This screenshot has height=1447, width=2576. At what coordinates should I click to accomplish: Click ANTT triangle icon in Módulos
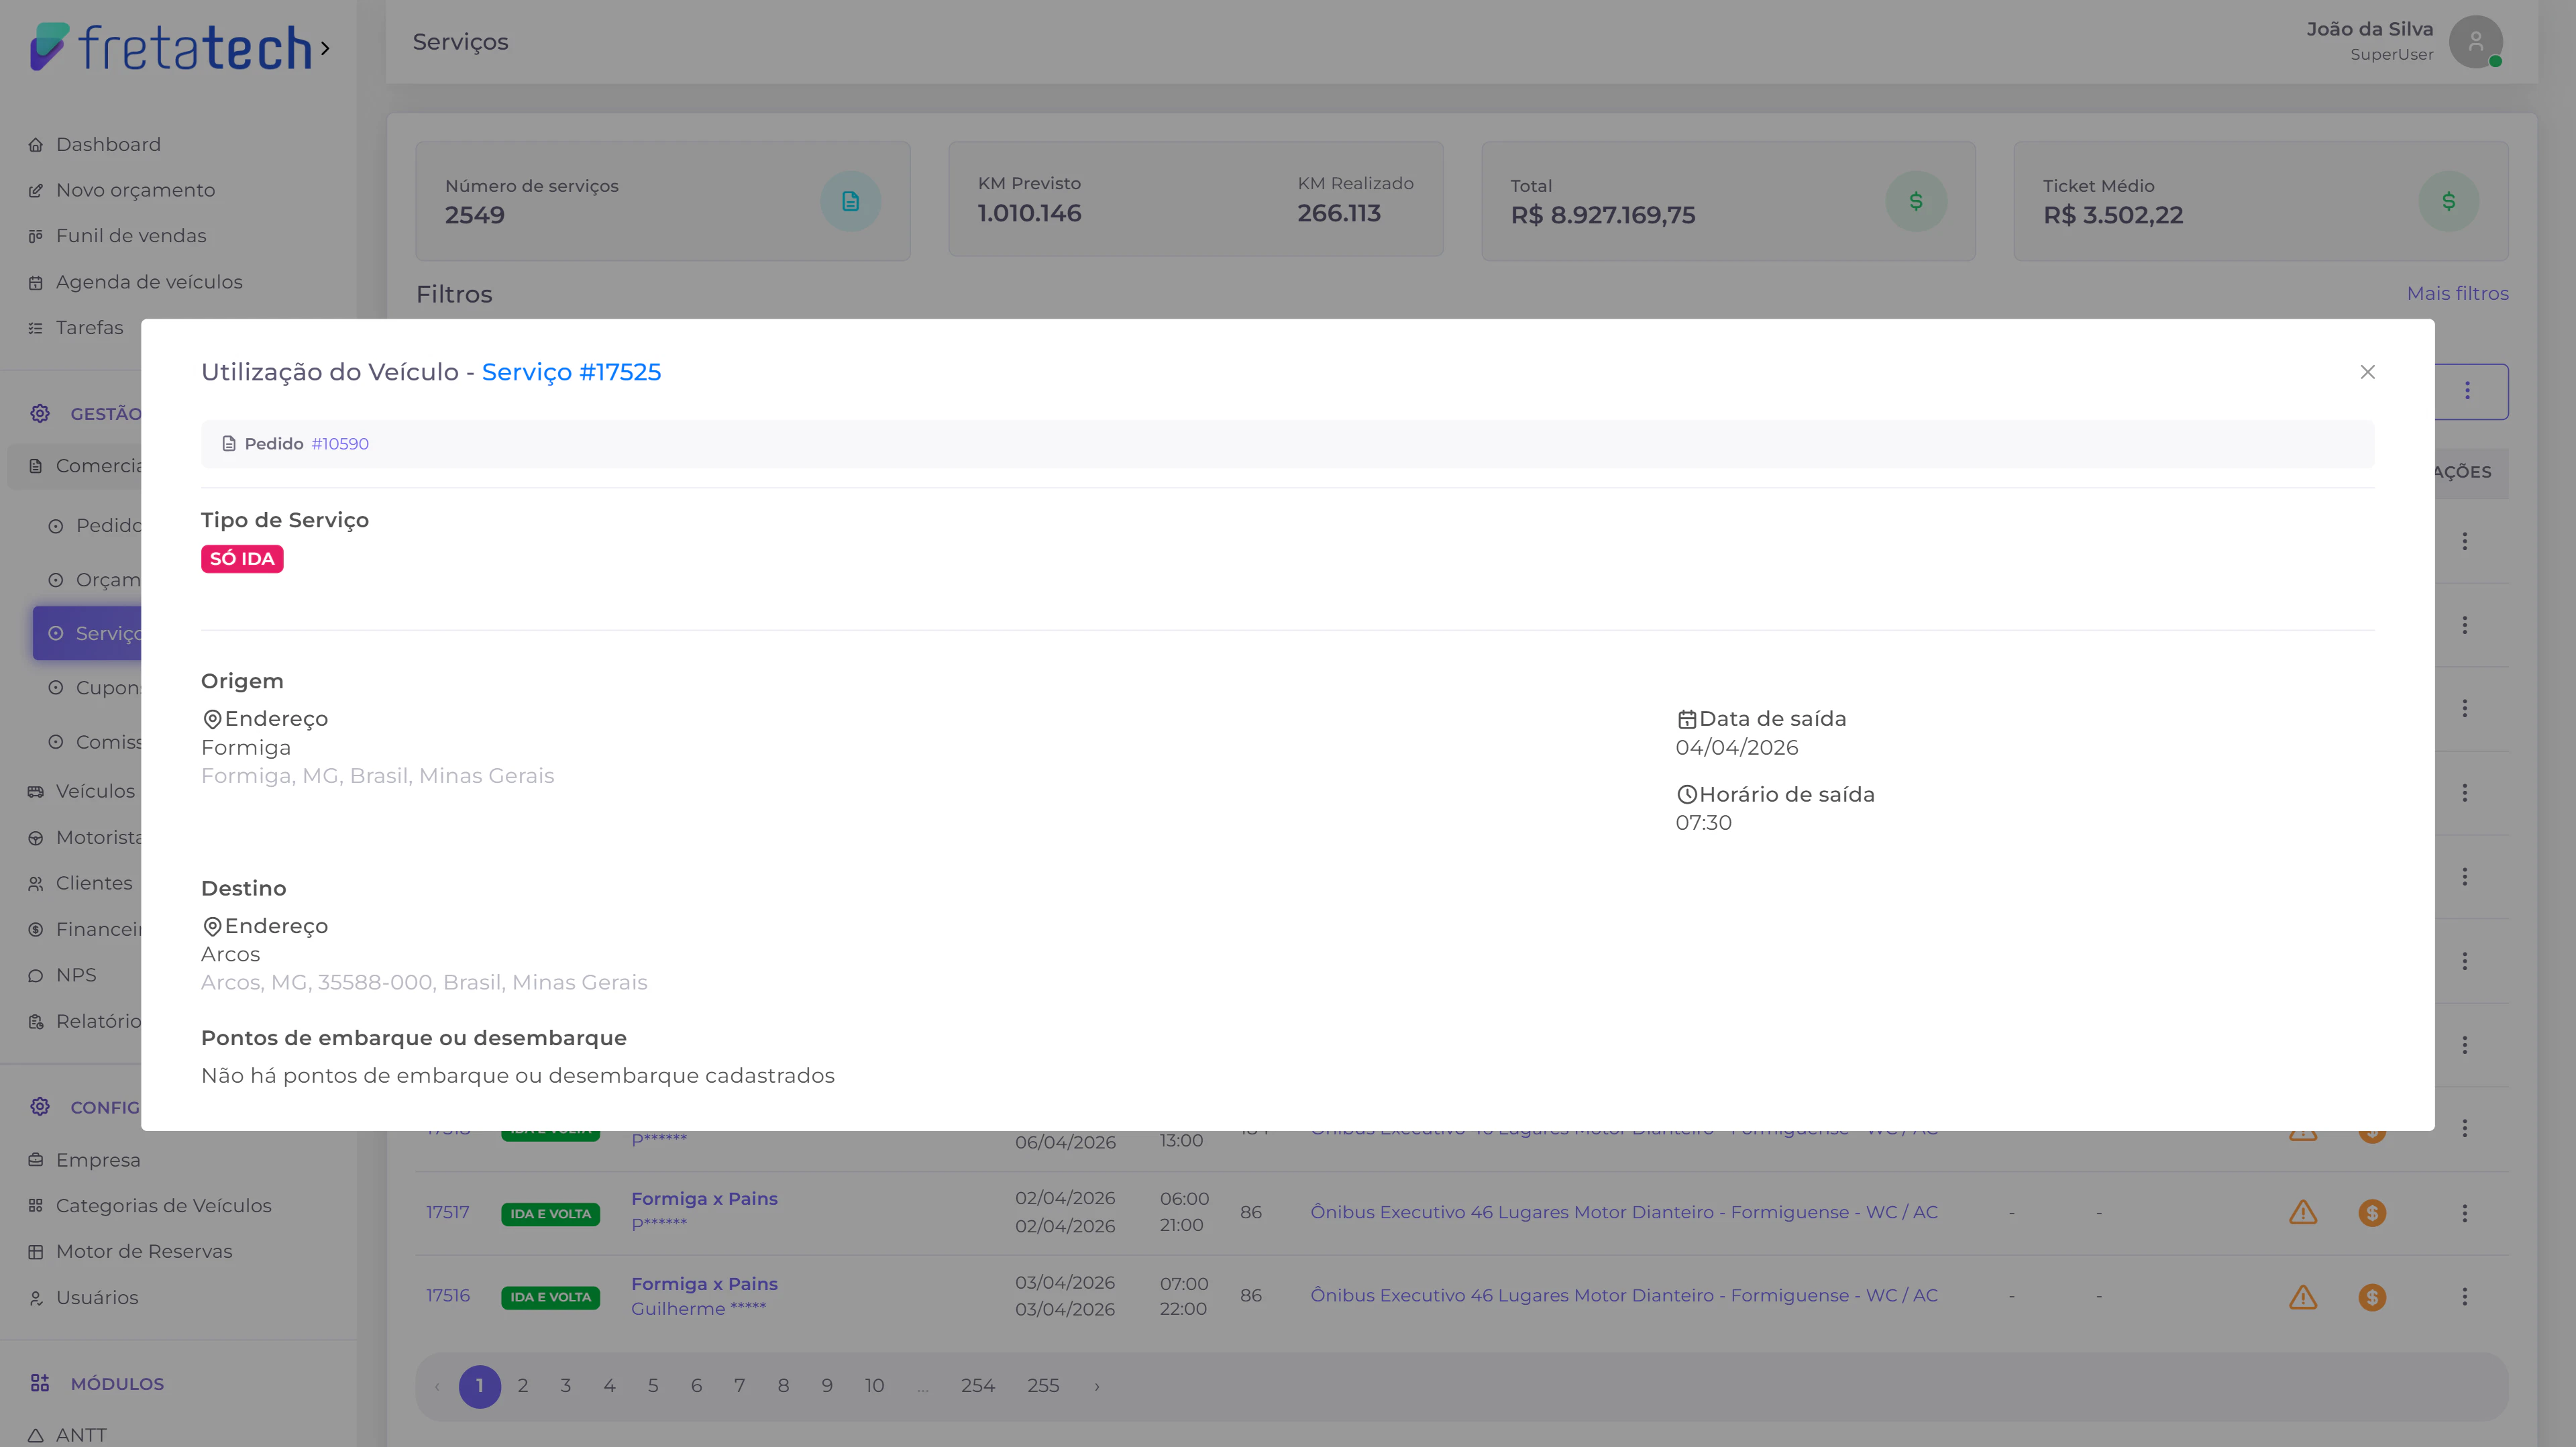coord(36,1436)
